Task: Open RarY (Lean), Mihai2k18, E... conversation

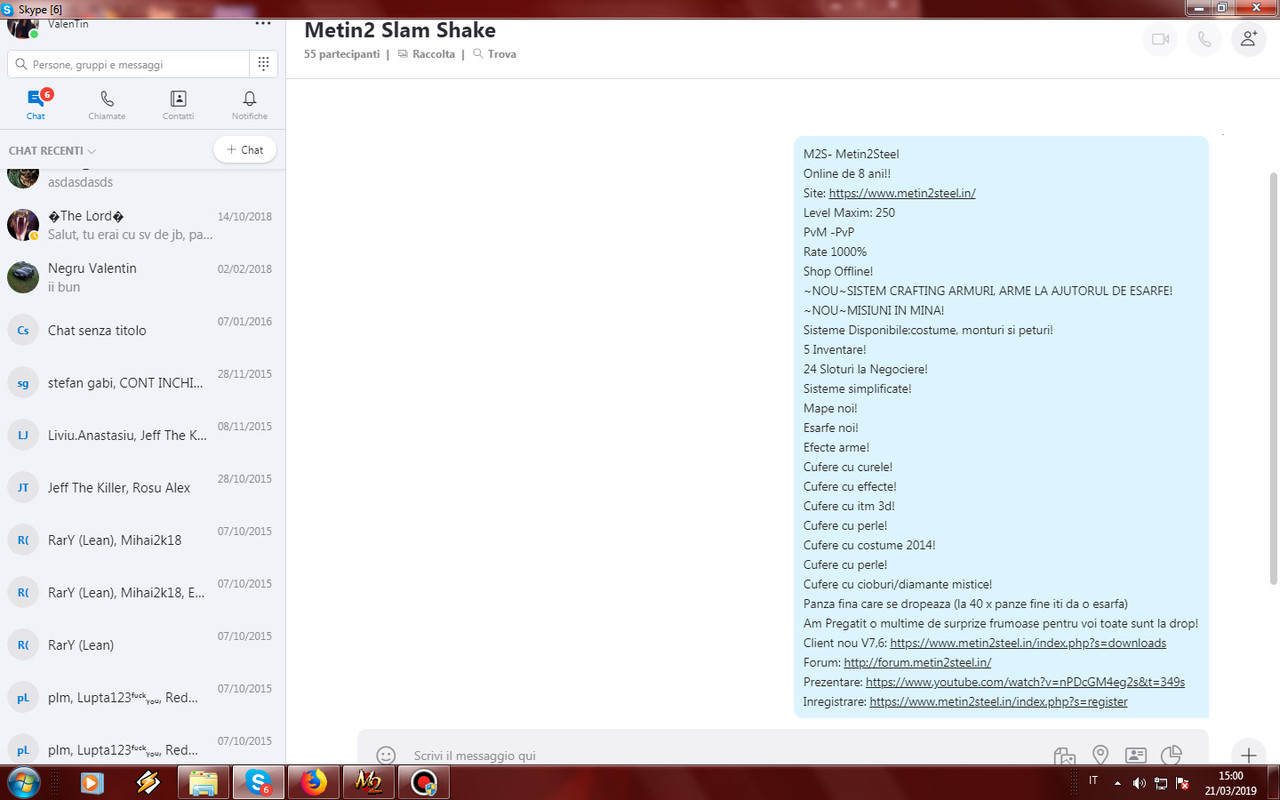Action: click(142, 593)
